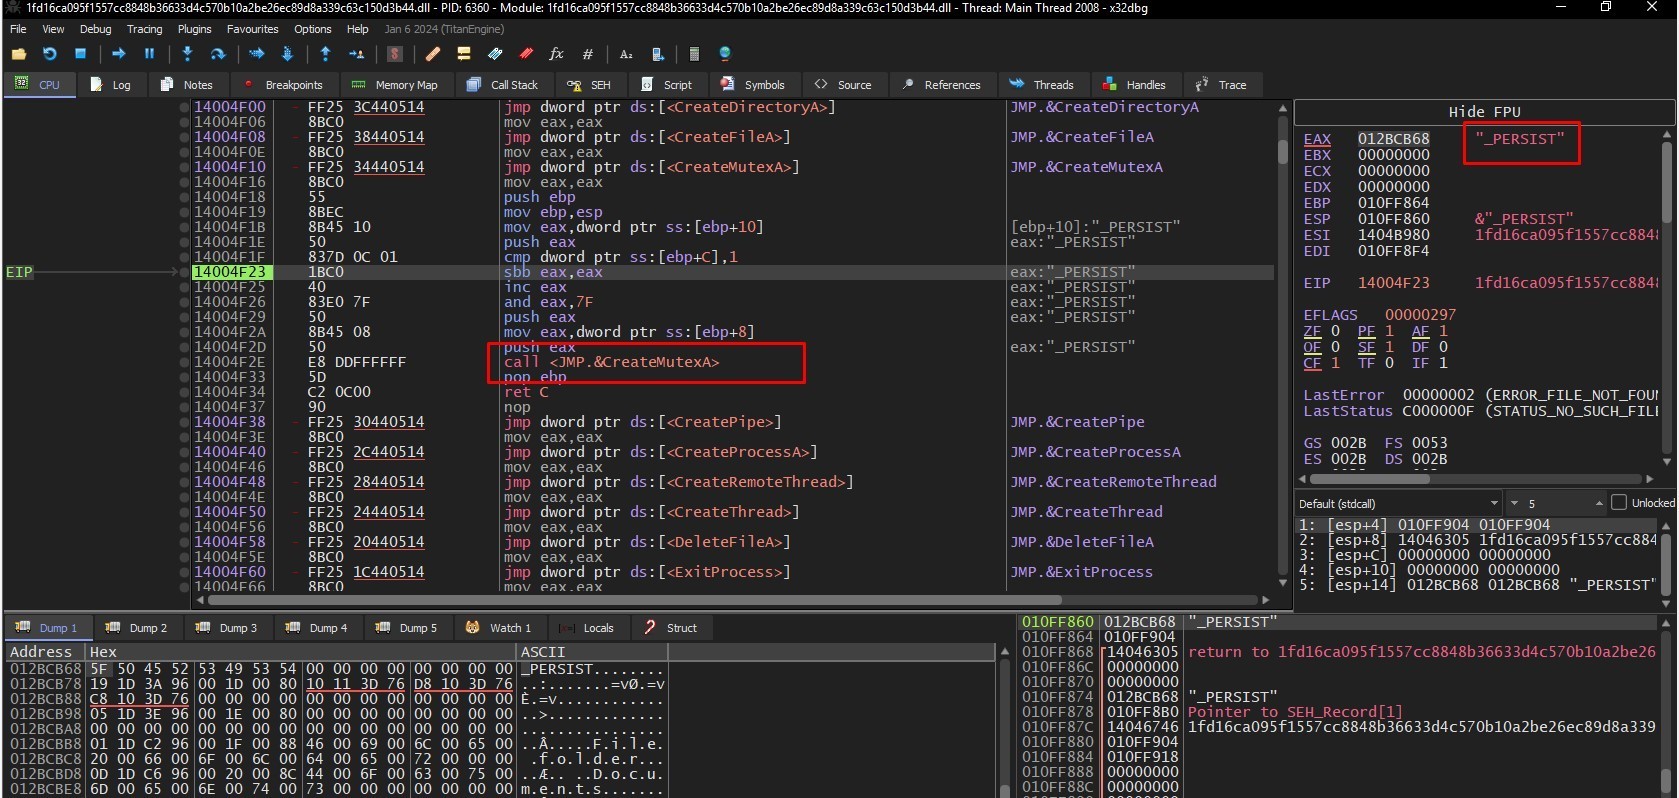Toggle the ZF flag value
Viewport: 1679px width, 798px height.
[x=1335, y=331]
